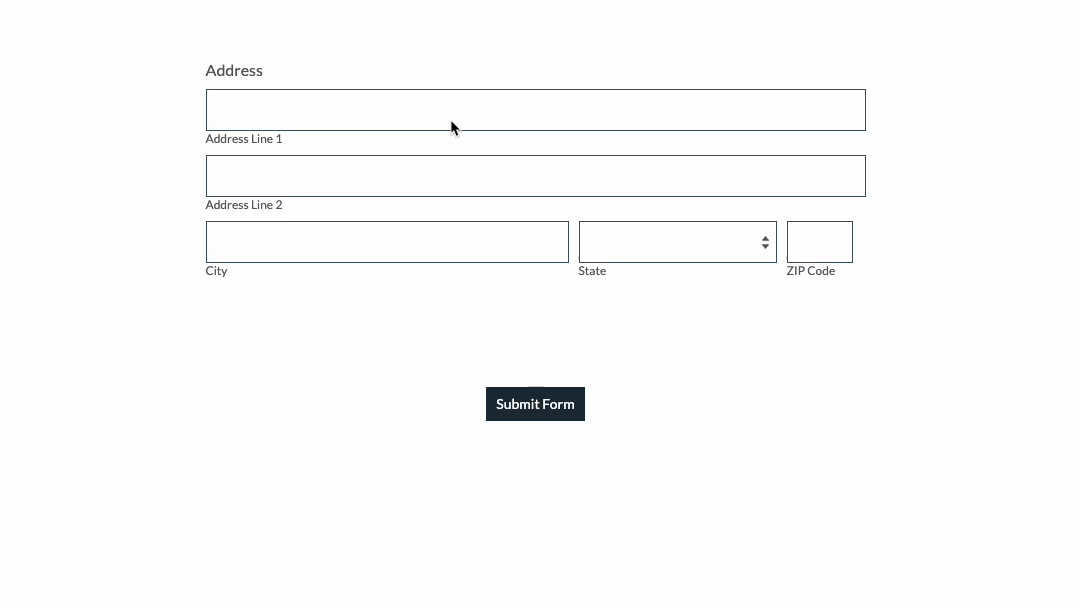This screenshot has height=608, width=1080.
Task: Click the City field label
Action: (216, 270)
